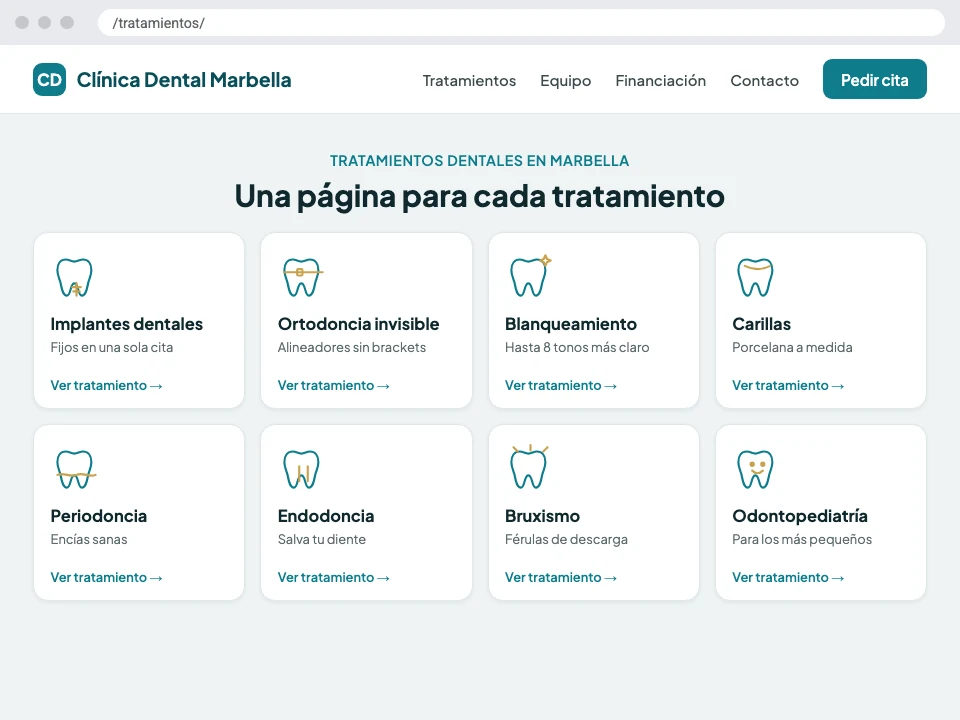This screenshot has height=720, width=960.
Task: Open Ver tratamiento link under Odontopediatría
Action: (788, 577)
